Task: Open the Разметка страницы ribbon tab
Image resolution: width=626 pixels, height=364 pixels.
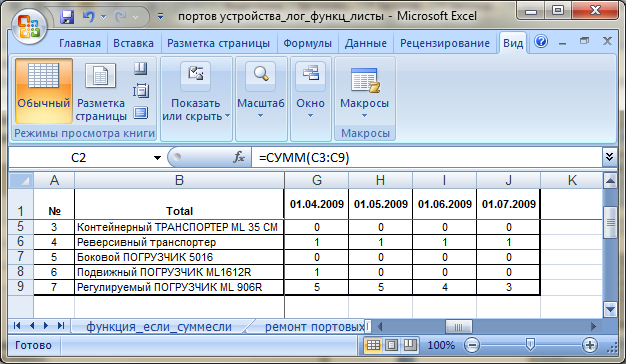Action: pos(218,43)
